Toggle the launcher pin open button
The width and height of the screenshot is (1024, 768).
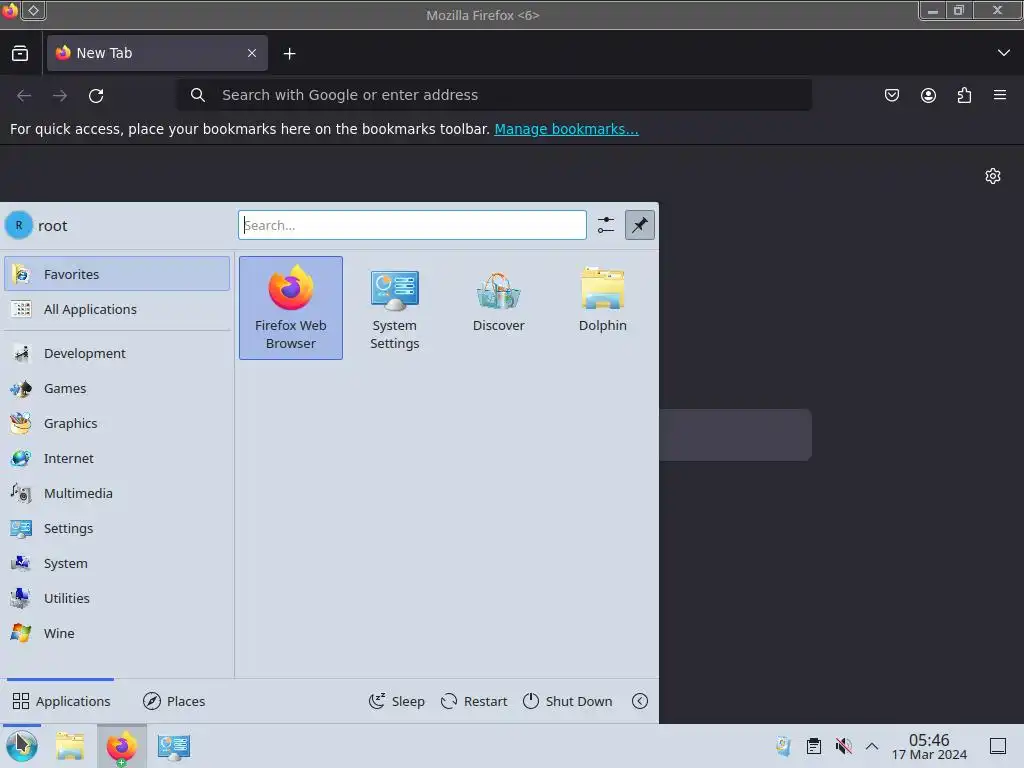click(x=639, y=225)
